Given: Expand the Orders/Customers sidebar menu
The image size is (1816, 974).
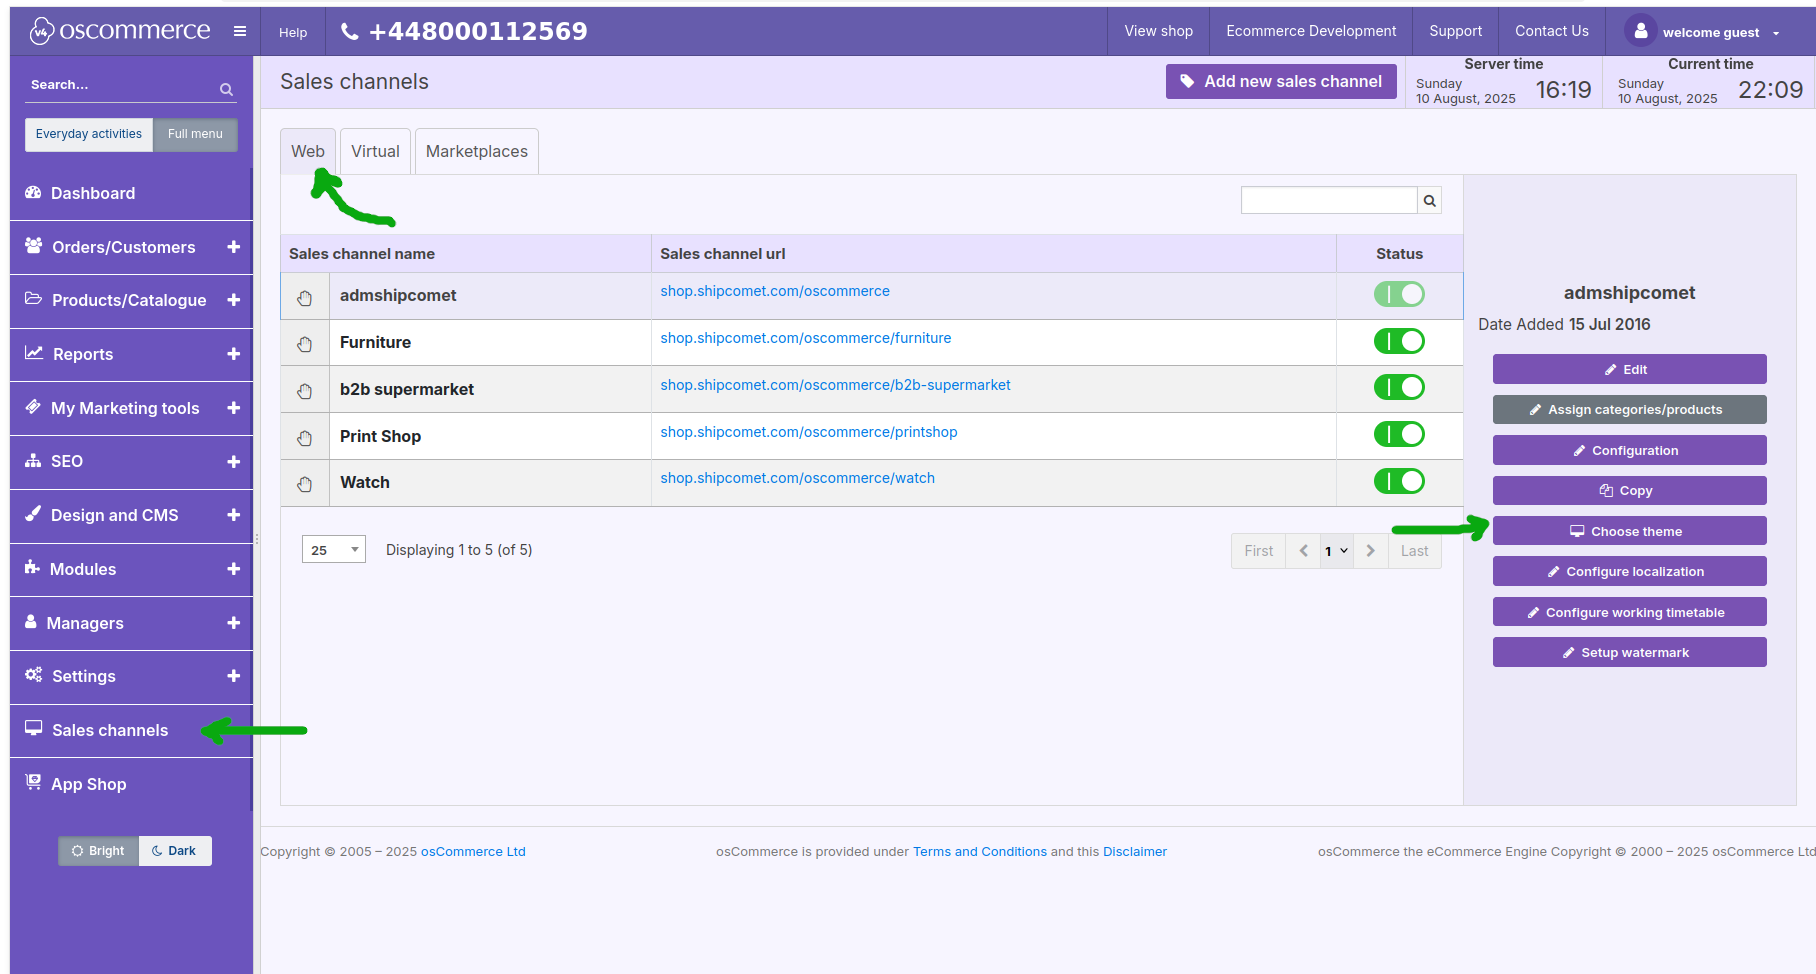Looking at the screenshot, I should pos(233,247).
